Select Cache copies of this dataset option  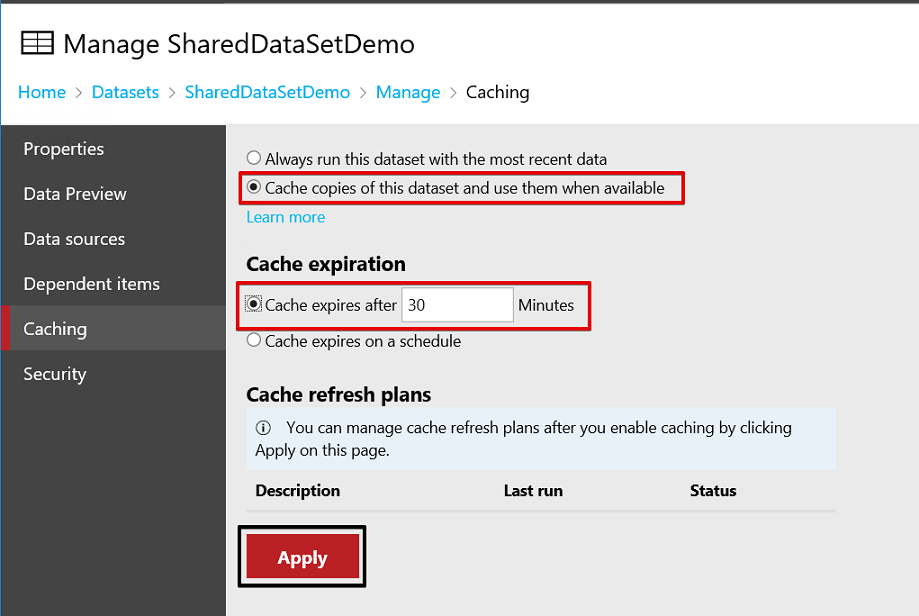click(x=254, y=187)
